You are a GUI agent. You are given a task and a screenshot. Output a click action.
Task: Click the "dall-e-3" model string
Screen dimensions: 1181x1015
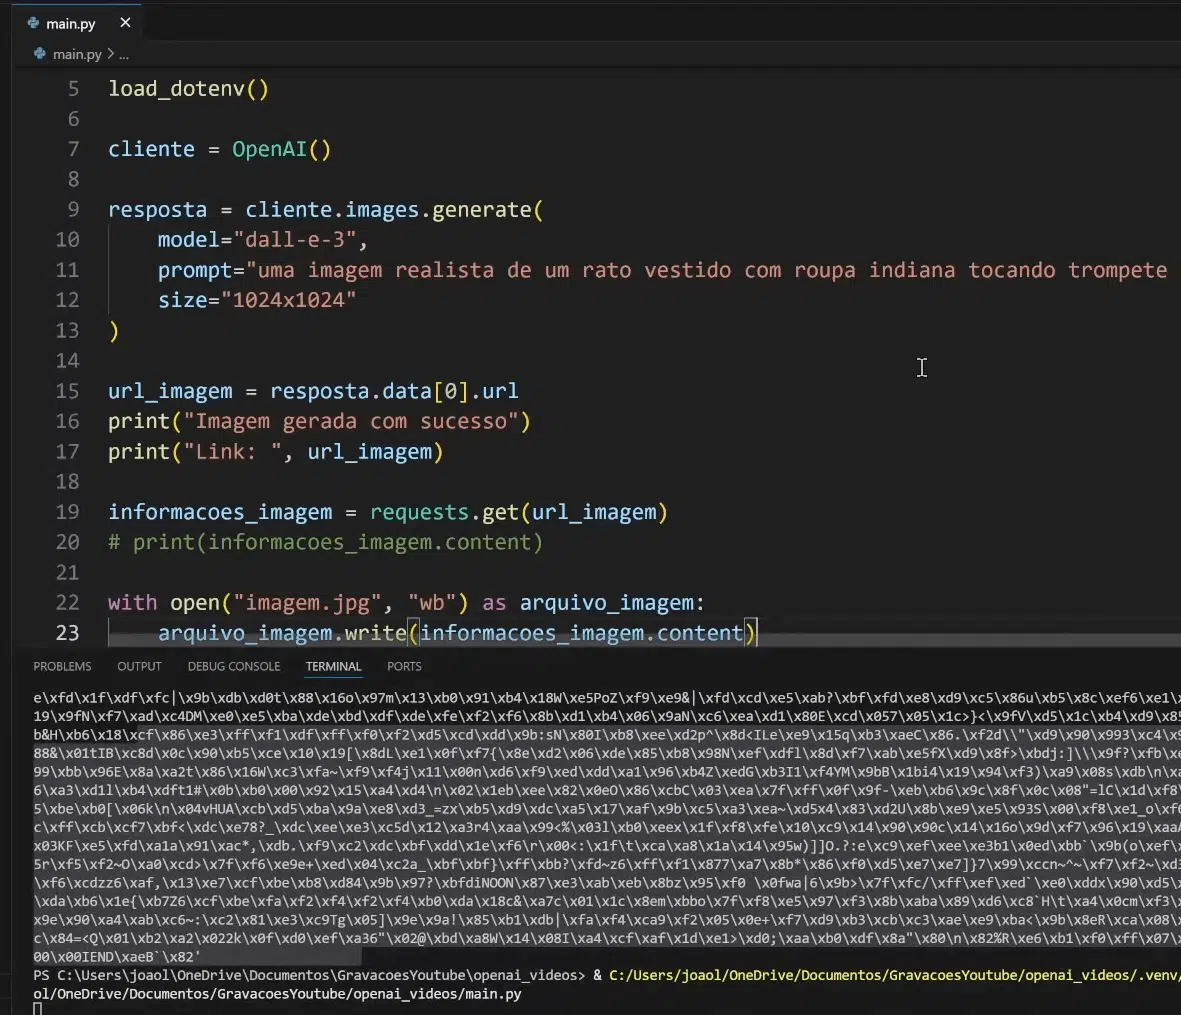pos(300,240)
